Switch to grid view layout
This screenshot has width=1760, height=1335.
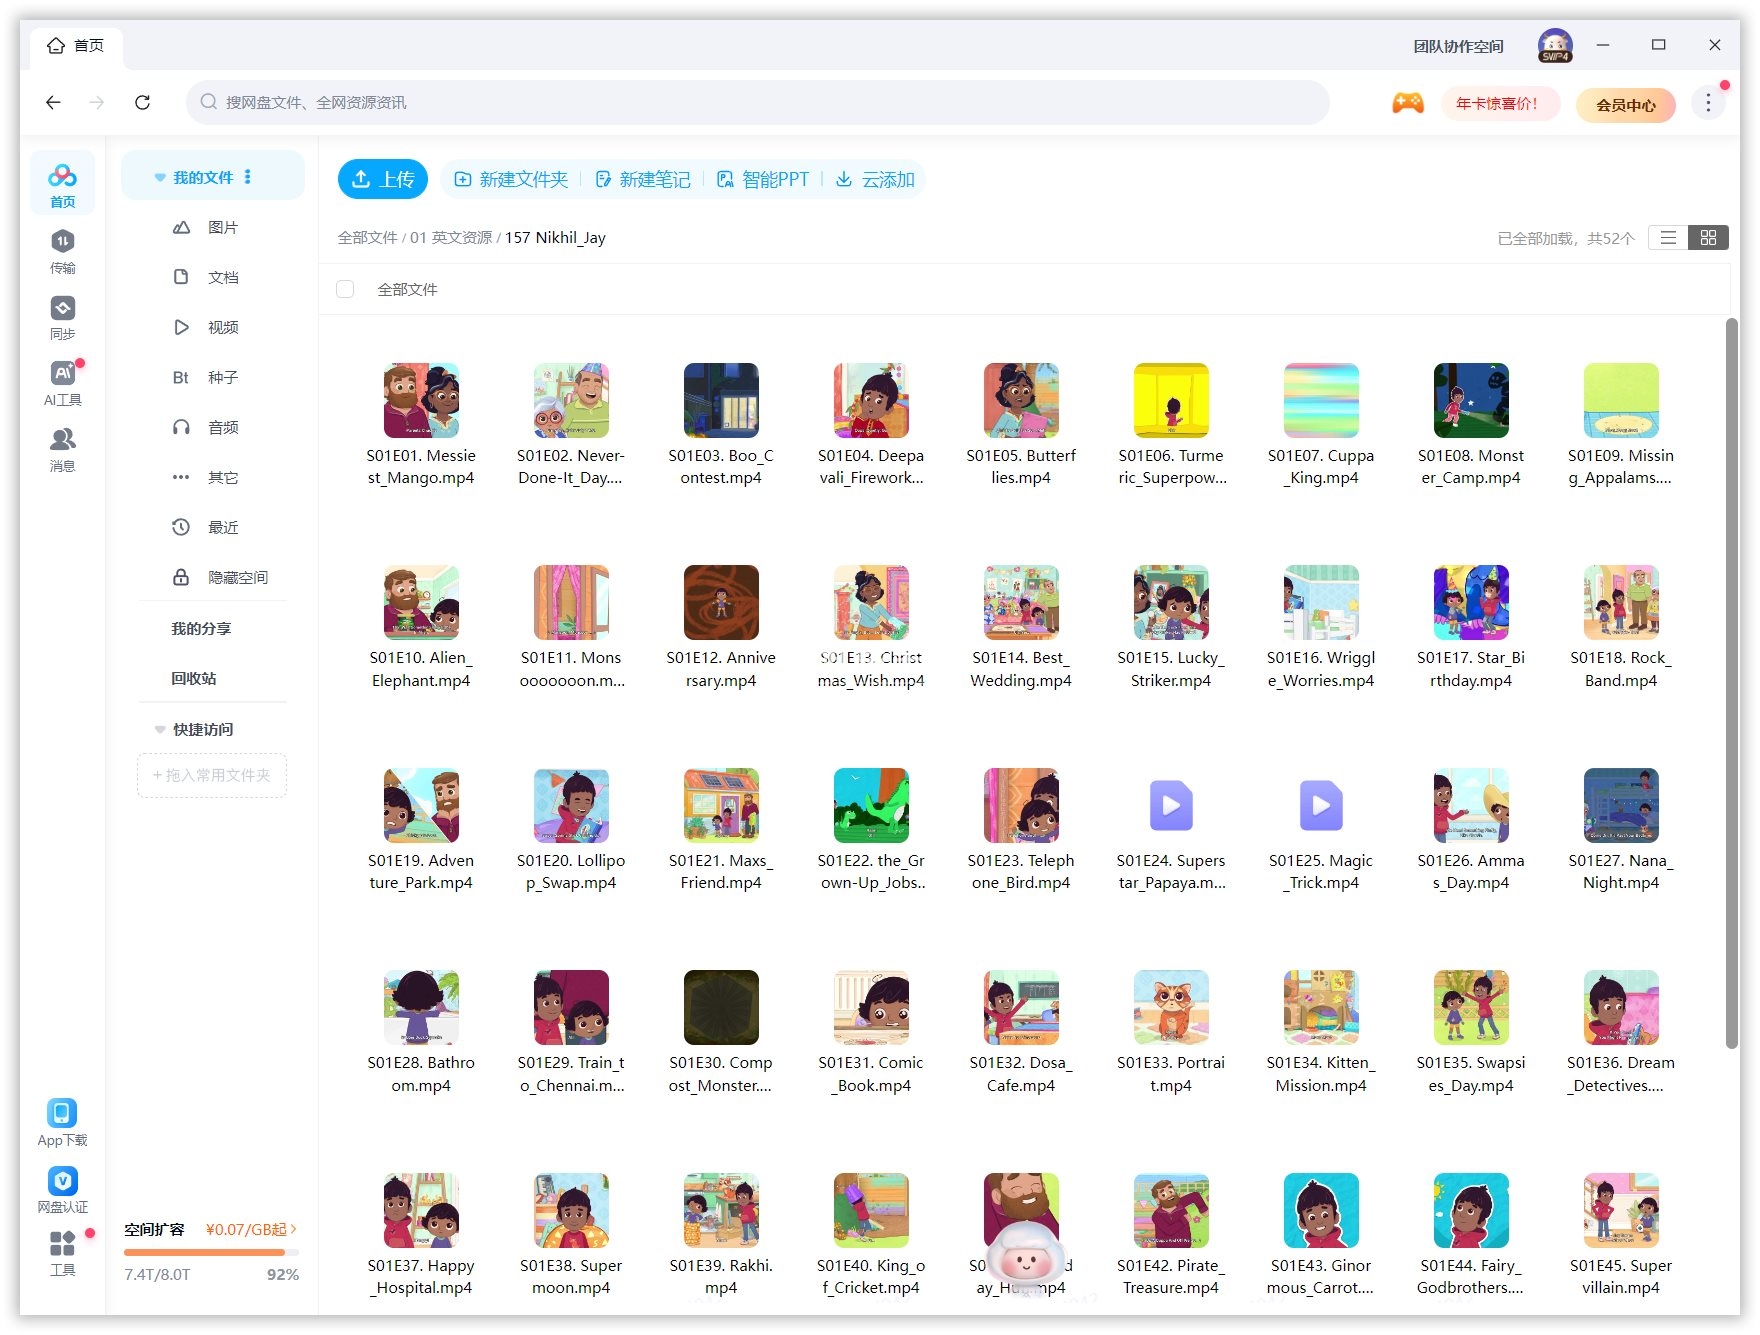1708,238
